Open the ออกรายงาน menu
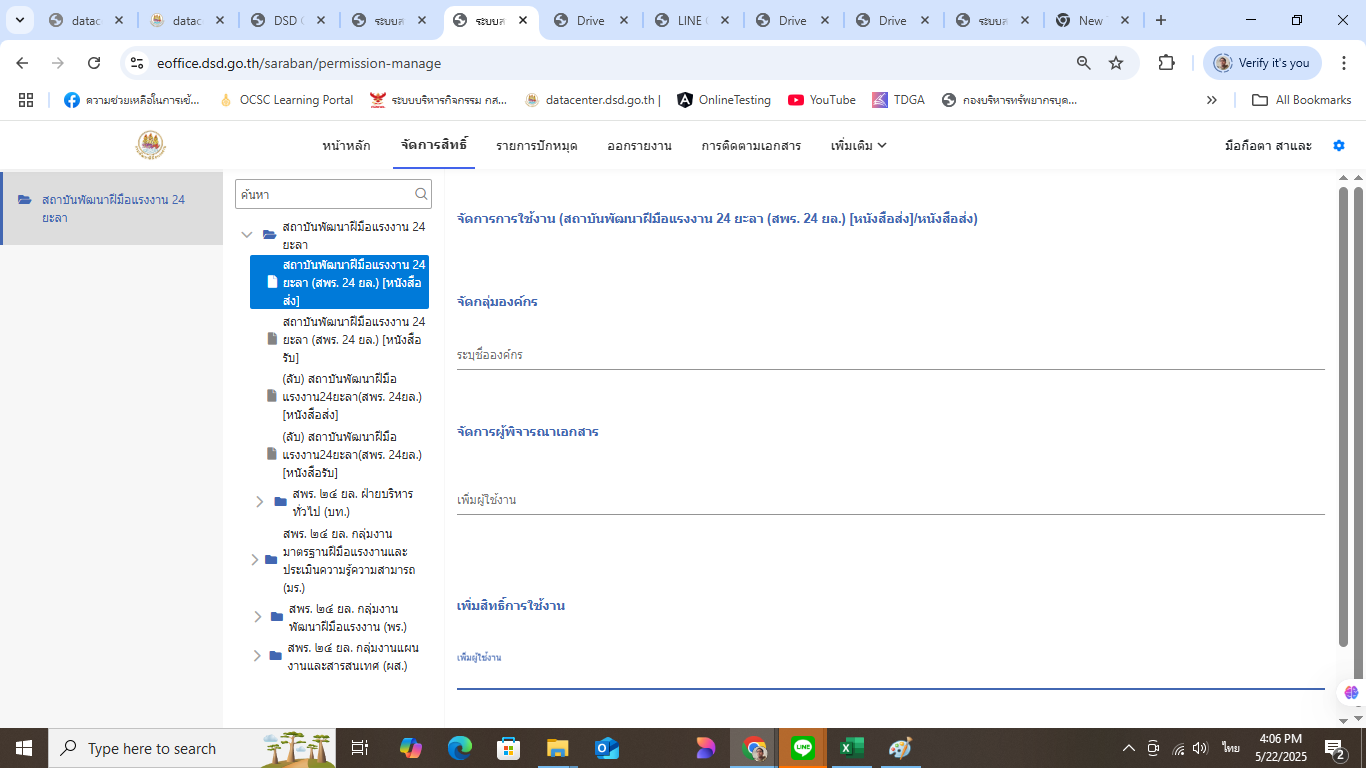 [639, 146]
